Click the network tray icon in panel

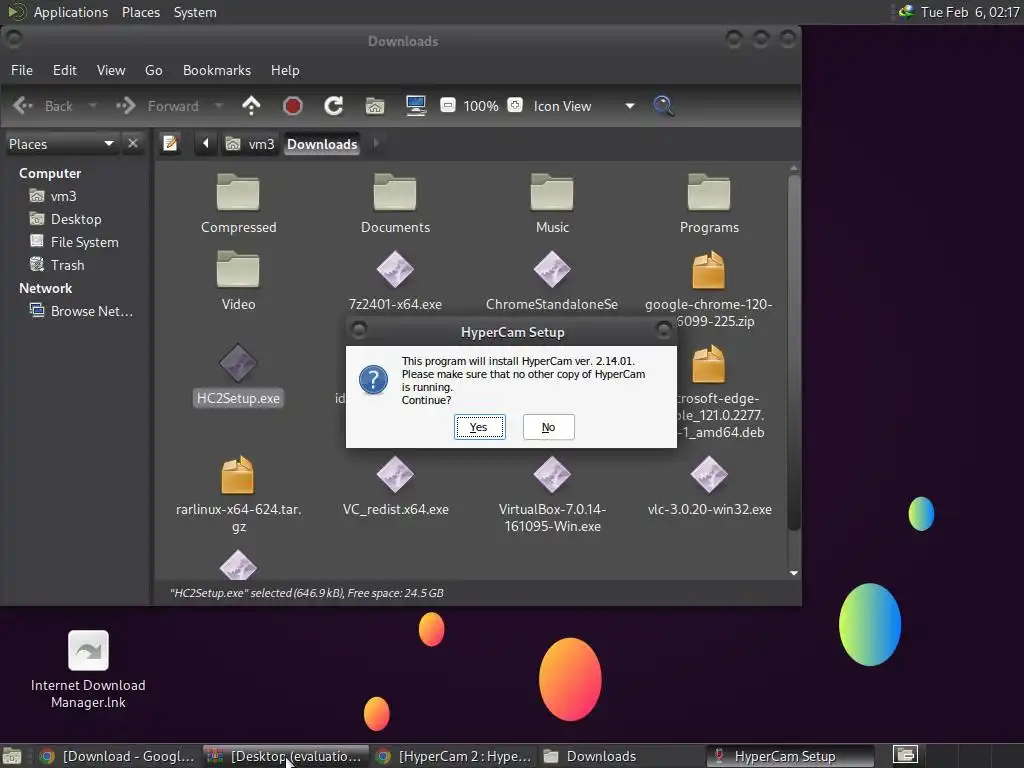point(906,12)
